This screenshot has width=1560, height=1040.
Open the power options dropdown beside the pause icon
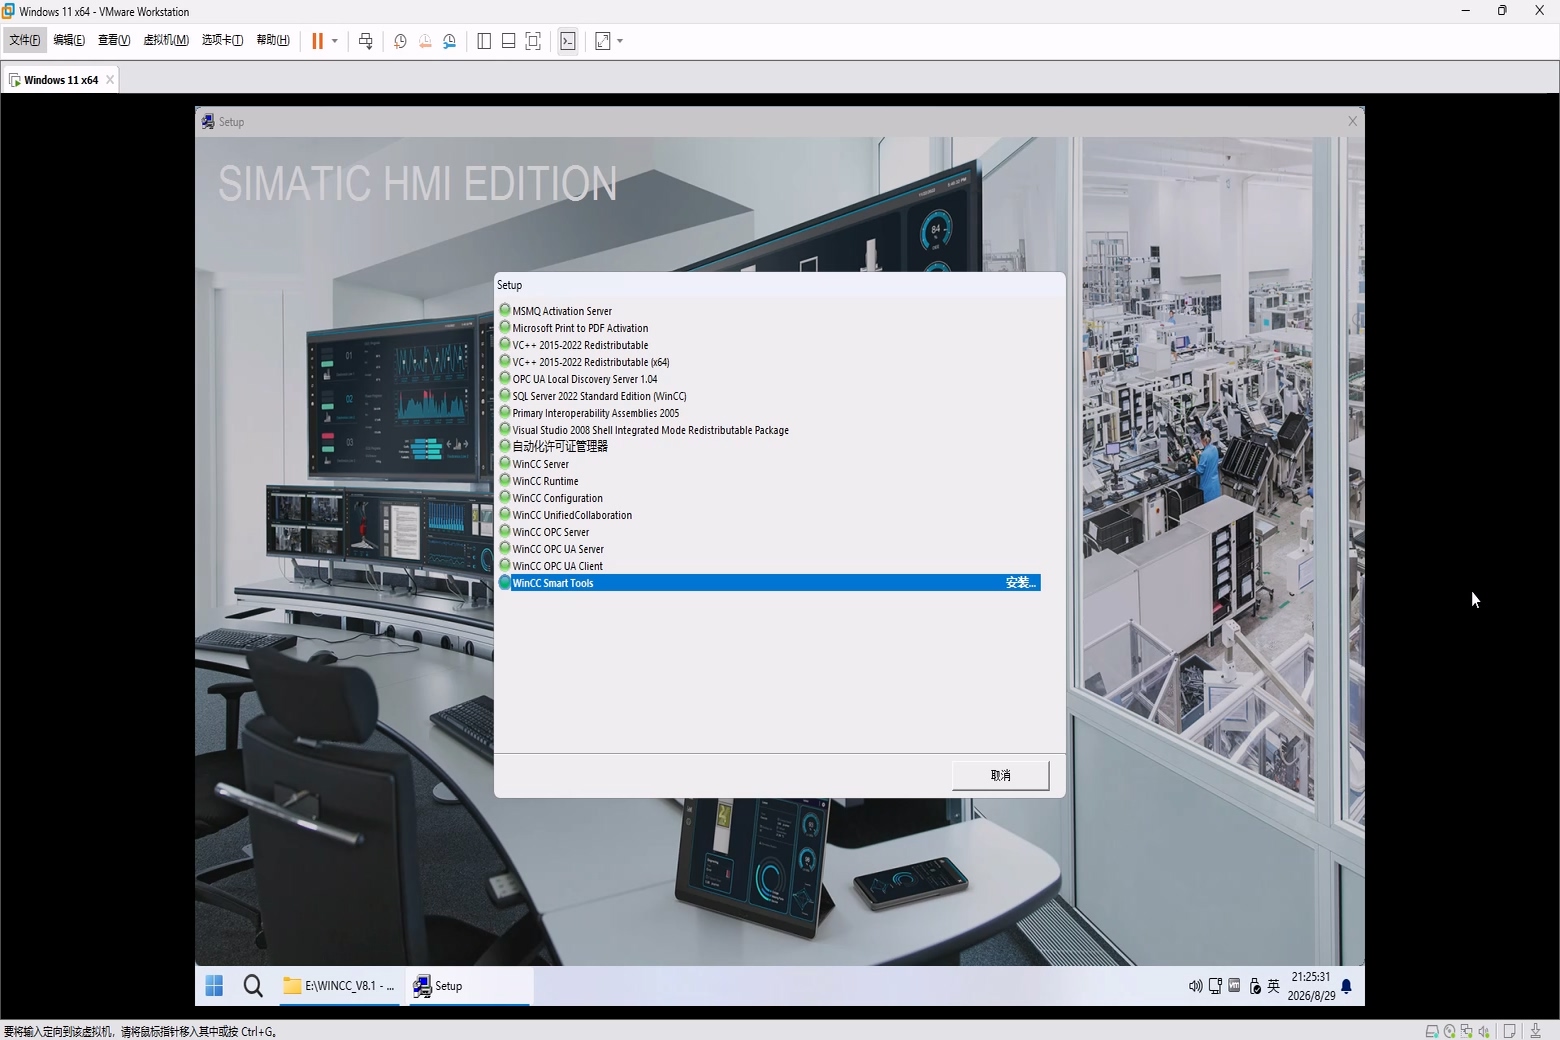tap(335, 41)
